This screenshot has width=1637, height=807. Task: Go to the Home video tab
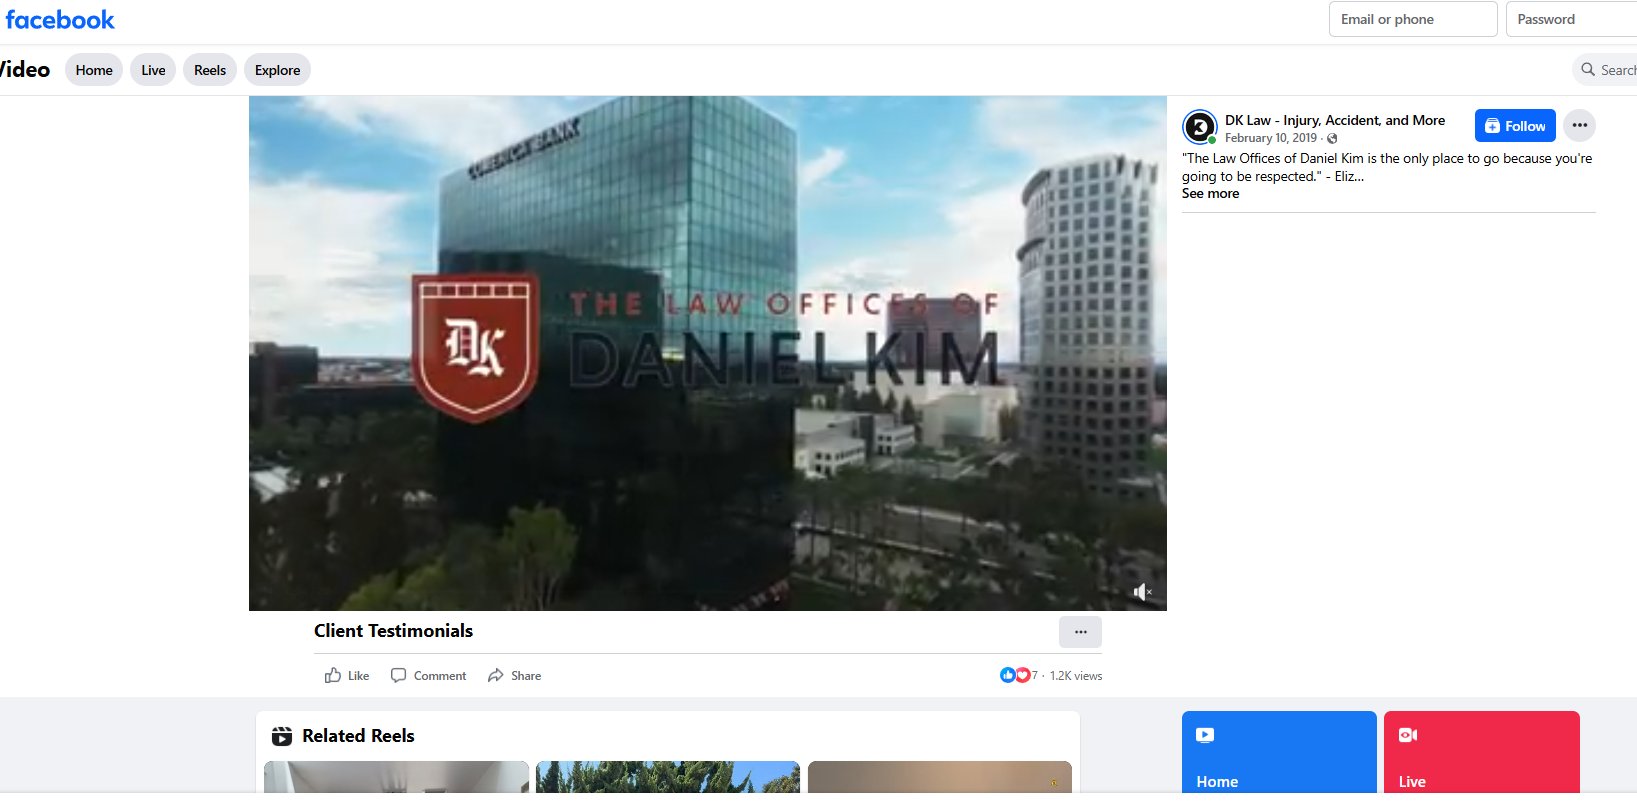click(x=94, y=70)
